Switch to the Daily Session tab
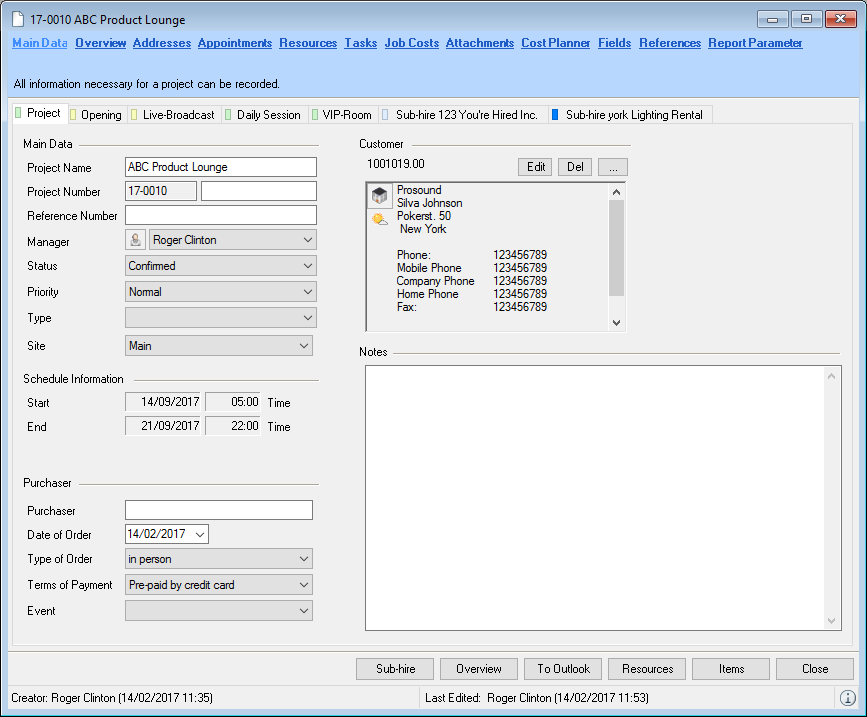867x717 pixels. coord(267,115)
